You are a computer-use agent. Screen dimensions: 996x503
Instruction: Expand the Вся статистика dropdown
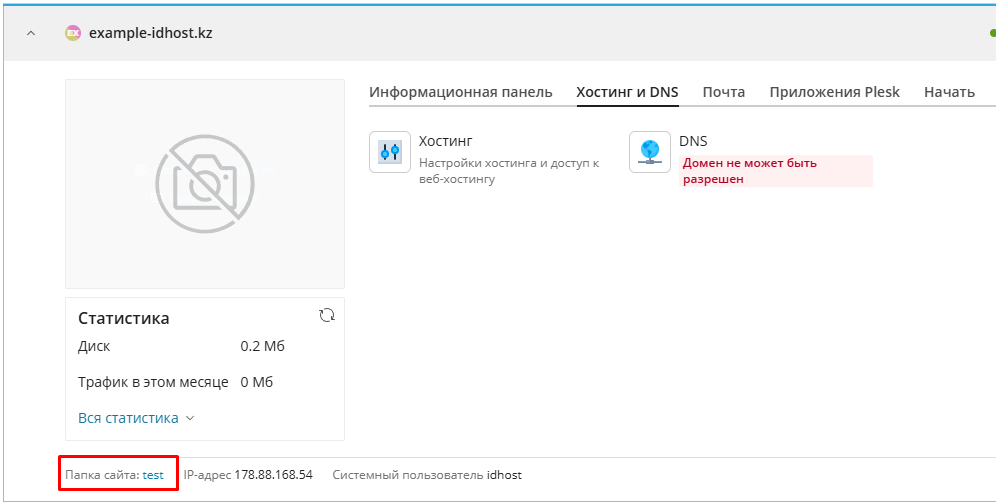tap(136, 418)
